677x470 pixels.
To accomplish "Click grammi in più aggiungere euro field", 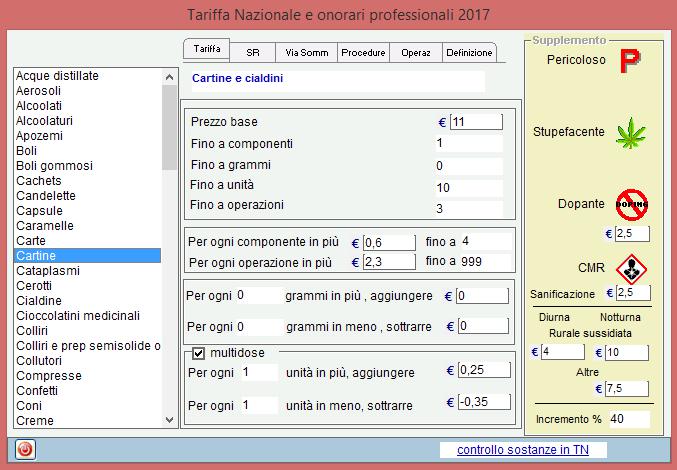I will tap(482, 296).
